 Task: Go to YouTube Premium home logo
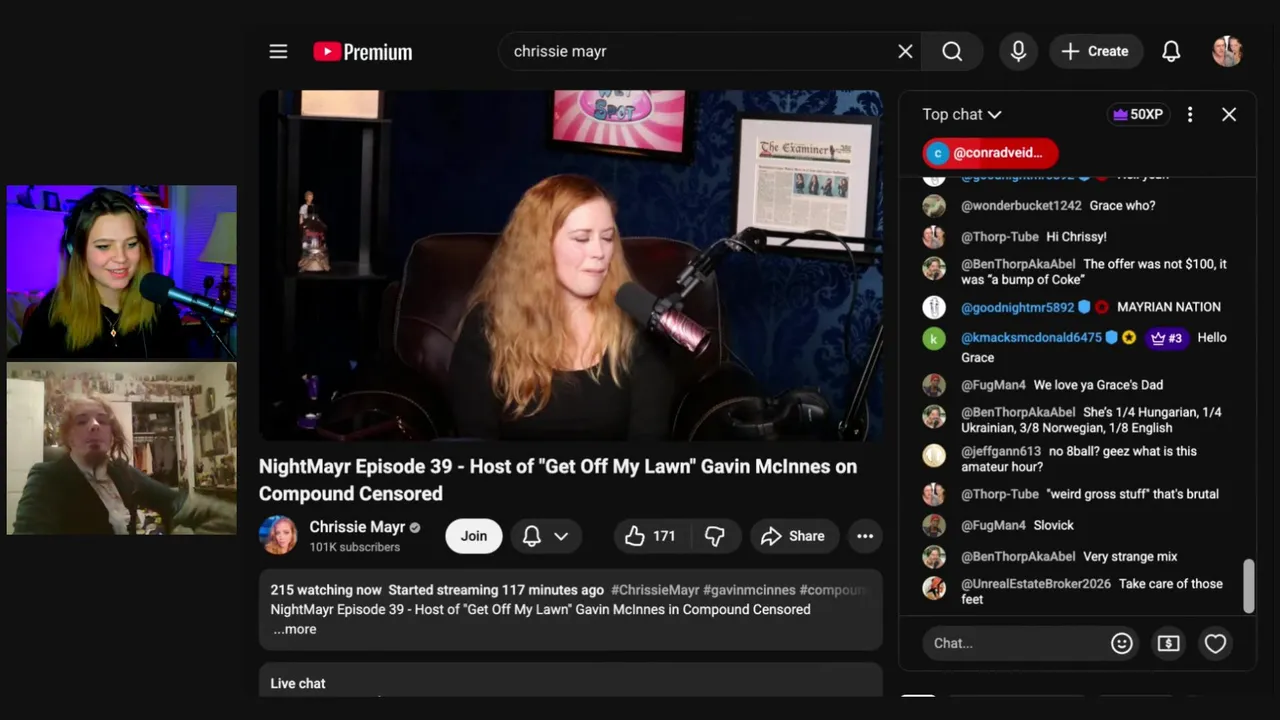tap(362, 52)
